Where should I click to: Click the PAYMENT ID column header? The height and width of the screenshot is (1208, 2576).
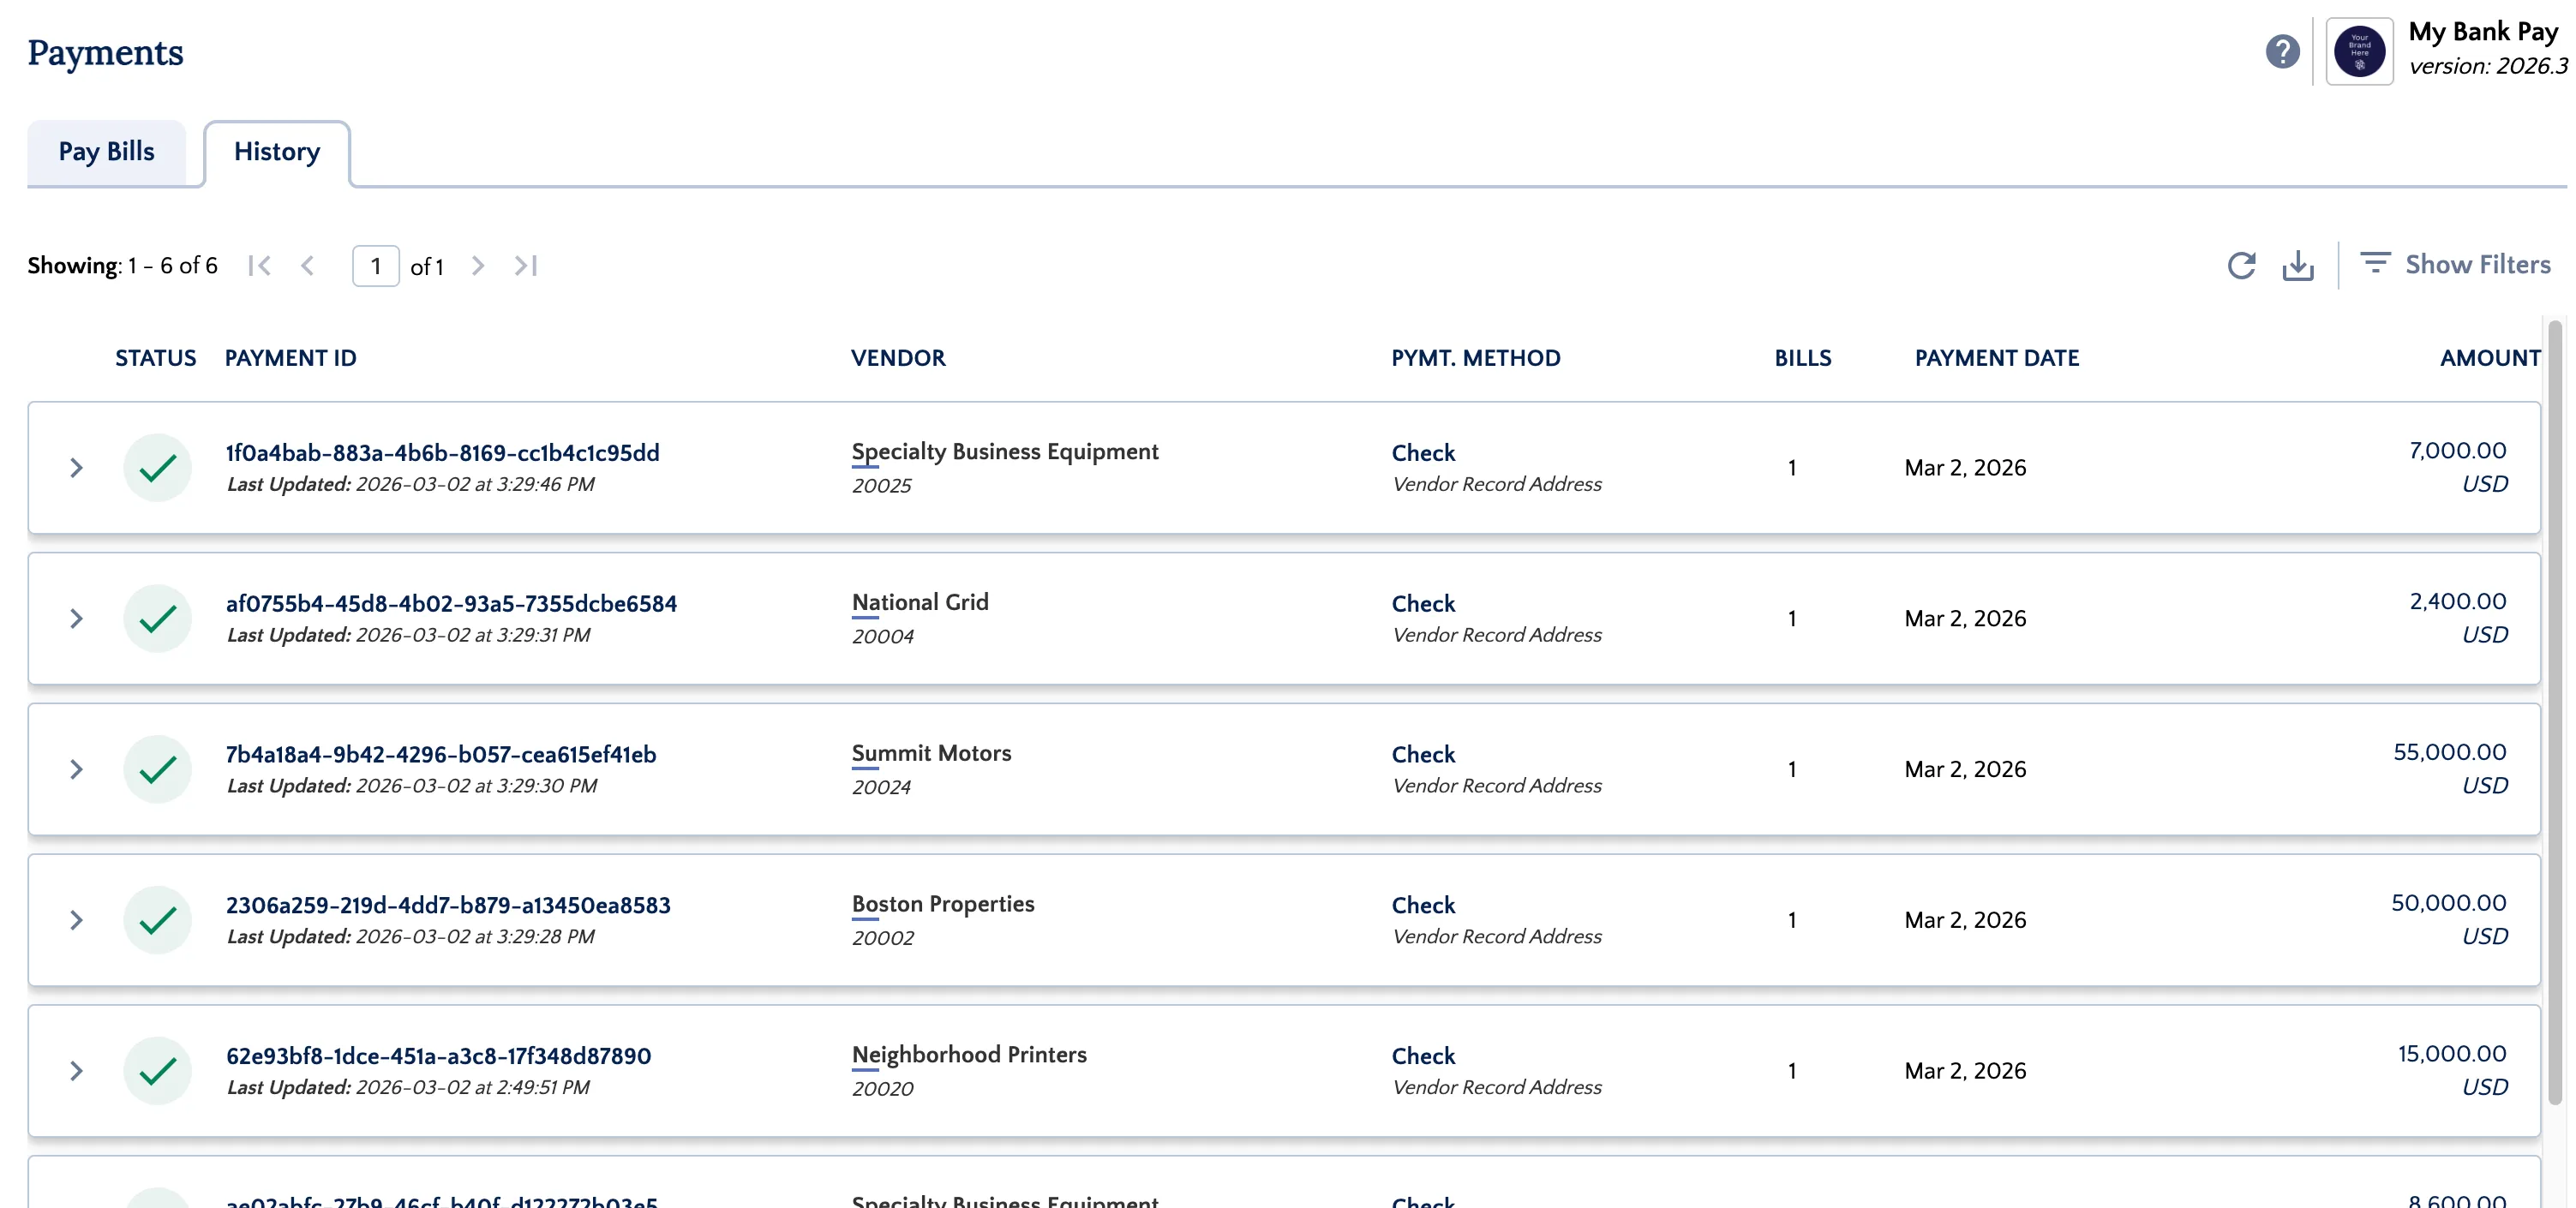[x=290, y=358]
